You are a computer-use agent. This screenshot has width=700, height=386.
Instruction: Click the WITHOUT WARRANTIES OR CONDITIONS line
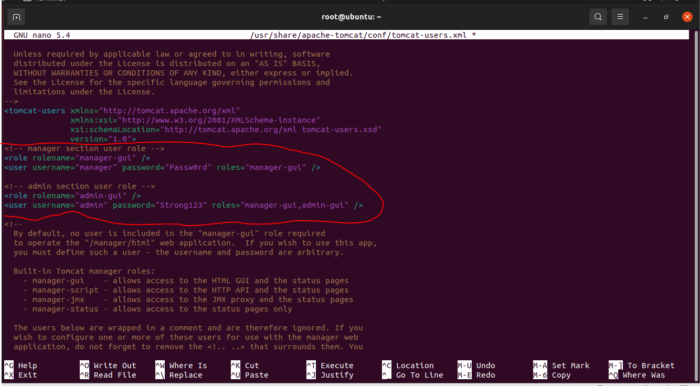pos(183,73)
